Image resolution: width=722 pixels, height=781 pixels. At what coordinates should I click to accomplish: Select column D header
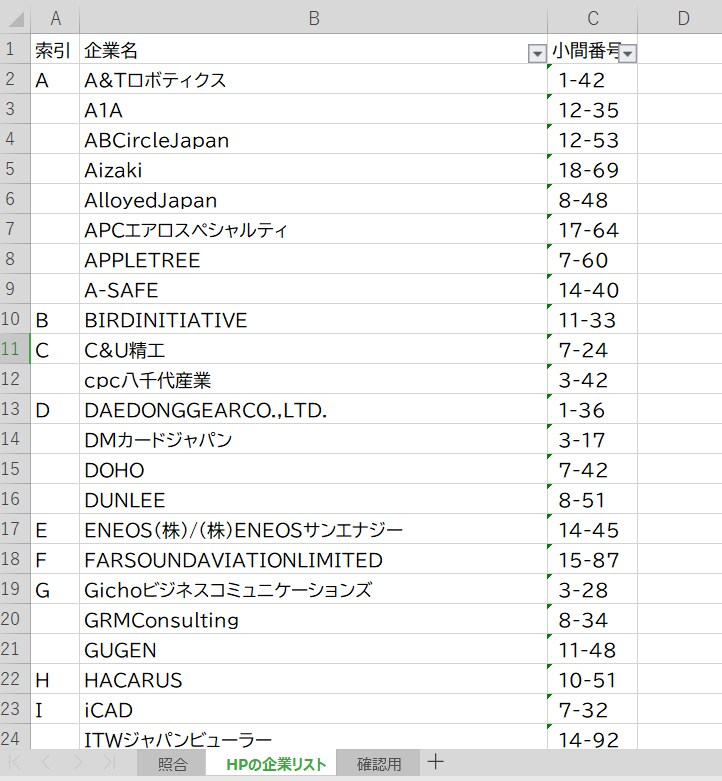[x=683, y=18]
